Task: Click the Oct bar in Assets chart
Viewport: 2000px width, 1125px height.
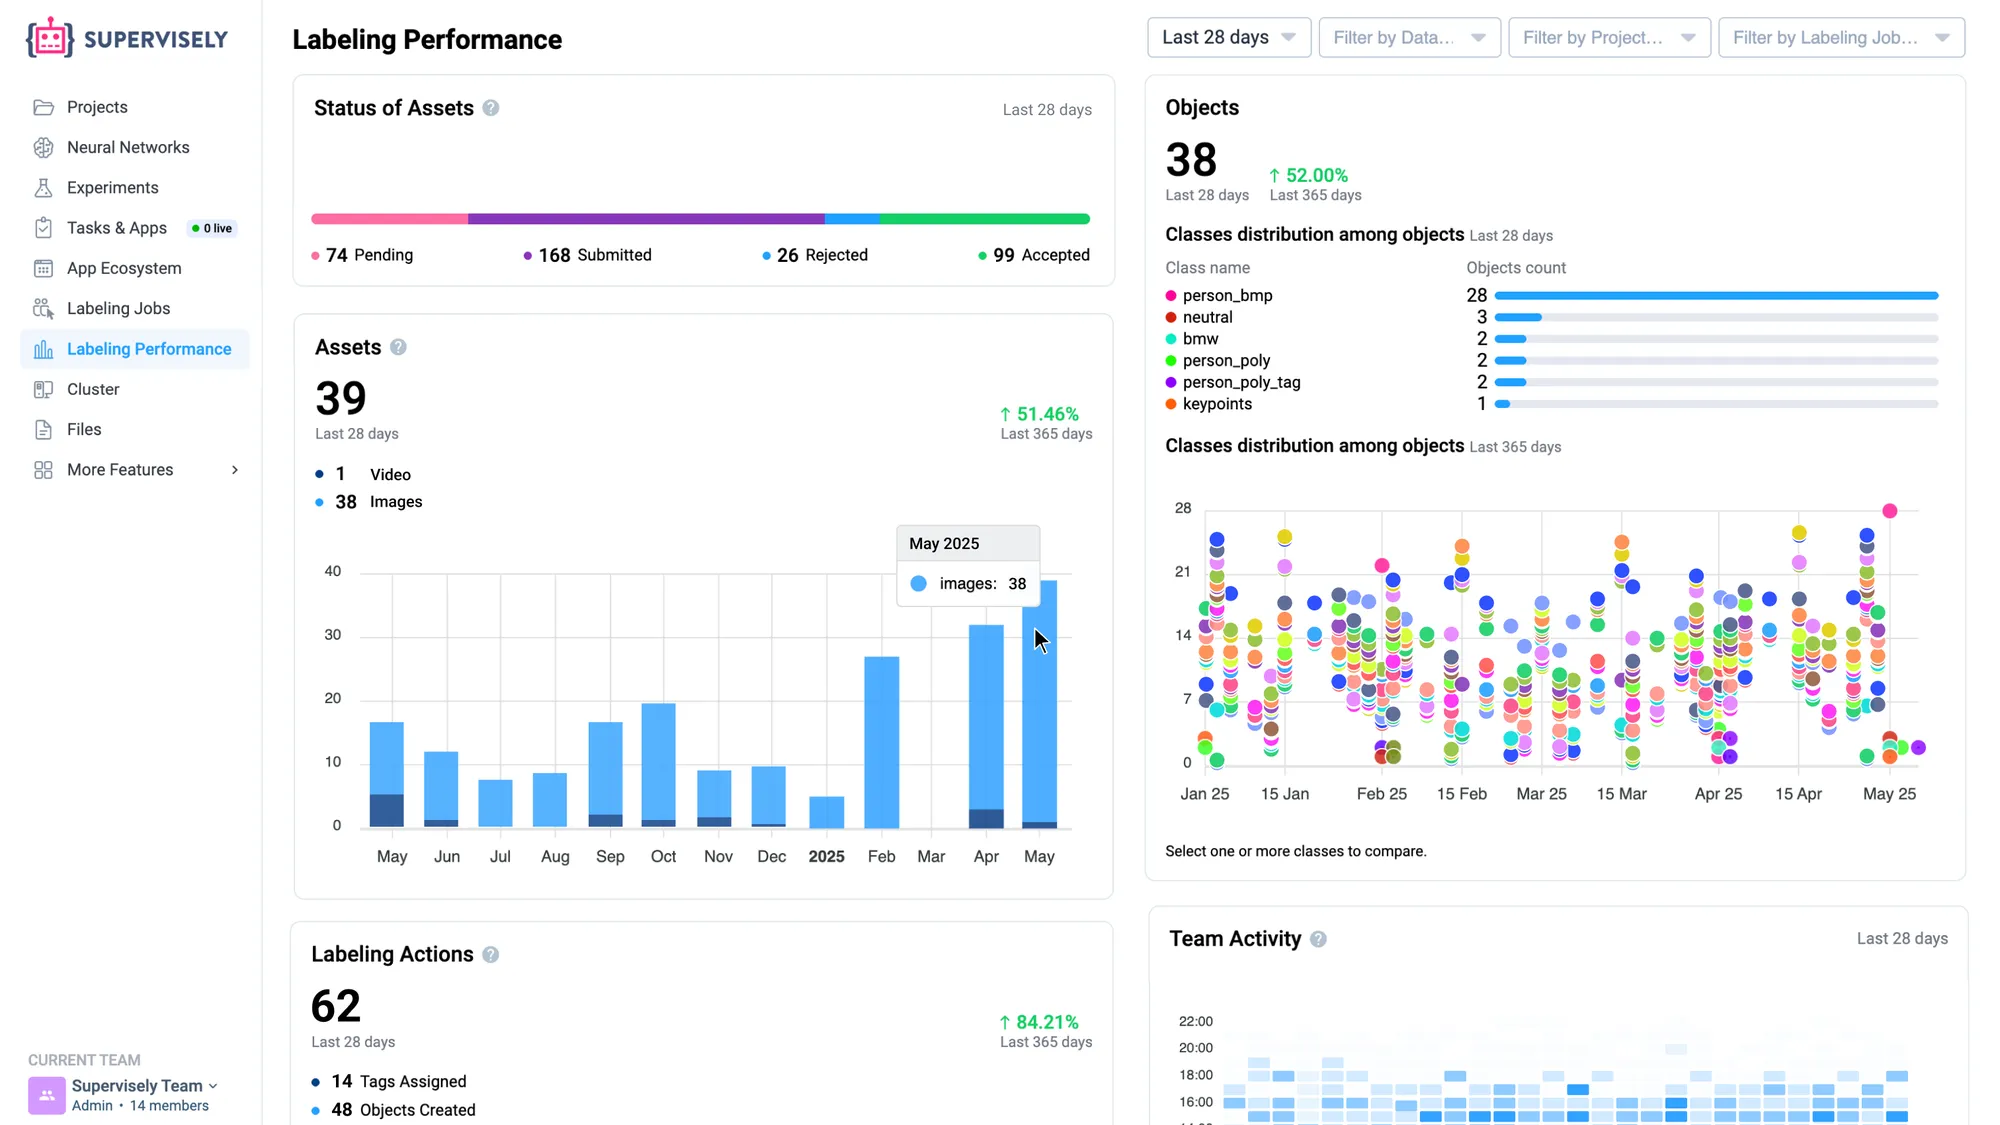Action: (658, 765)
